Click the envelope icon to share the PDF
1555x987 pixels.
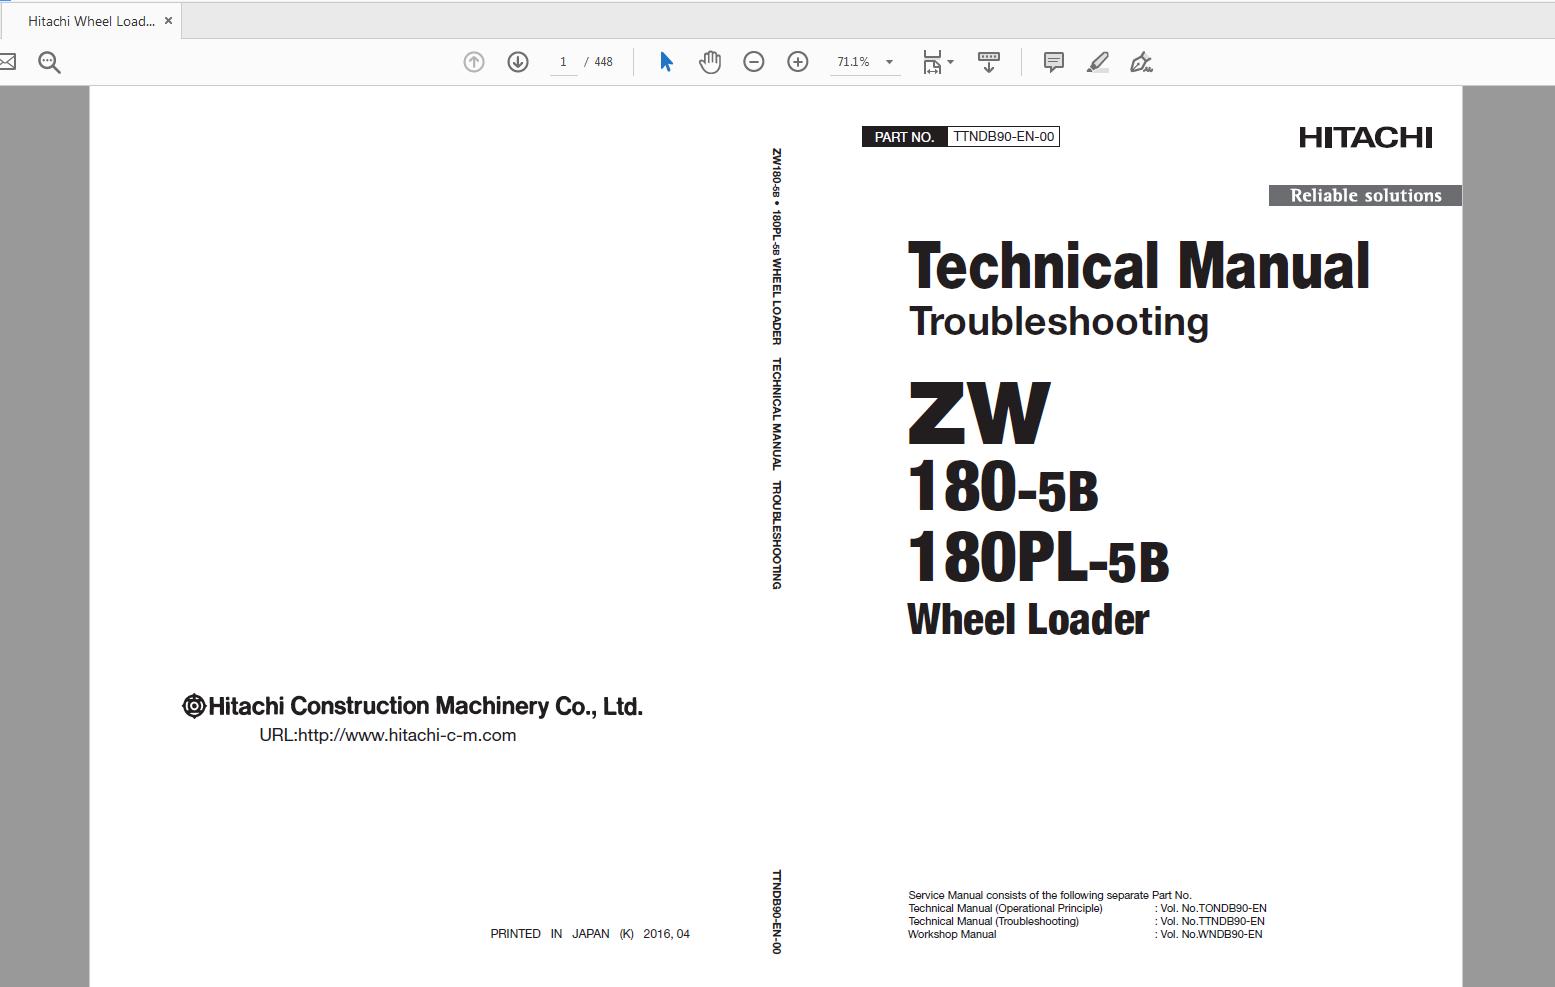[8, 61]
